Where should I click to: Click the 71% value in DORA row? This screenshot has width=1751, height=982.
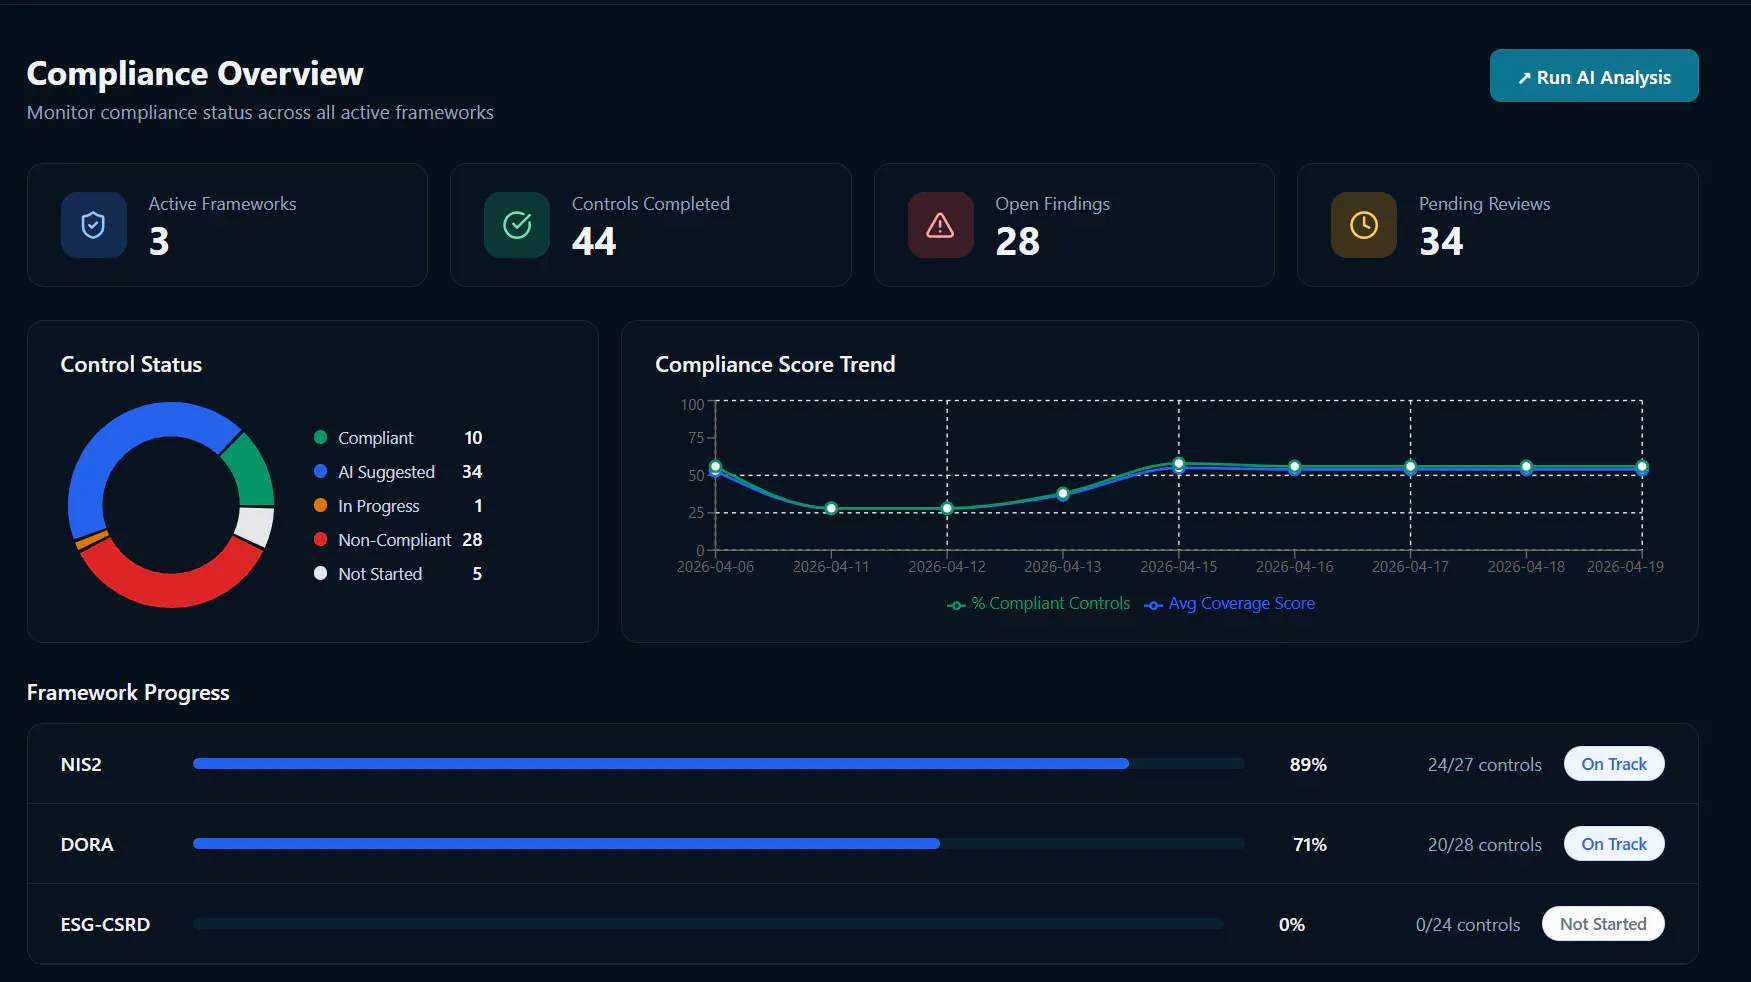coord(1310,844)
